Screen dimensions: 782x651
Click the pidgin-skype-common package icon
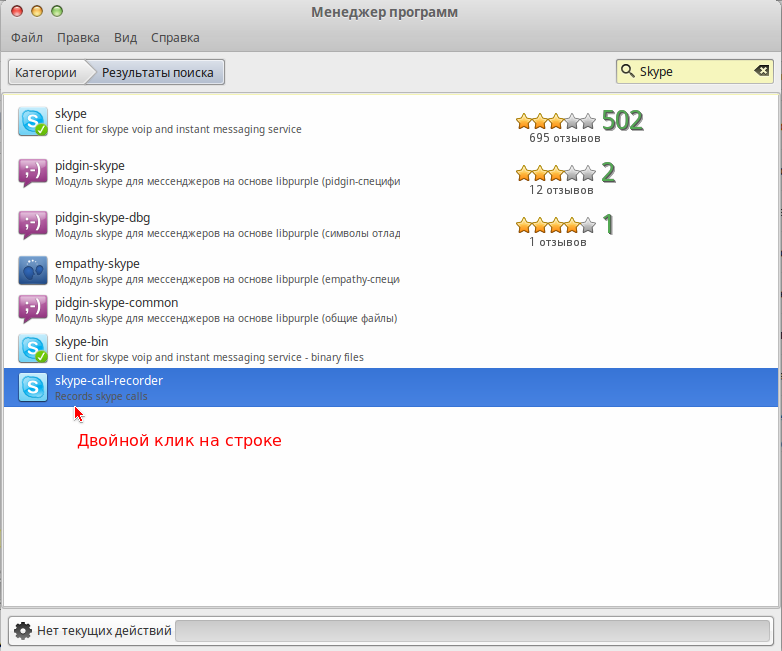pos(33,309)
